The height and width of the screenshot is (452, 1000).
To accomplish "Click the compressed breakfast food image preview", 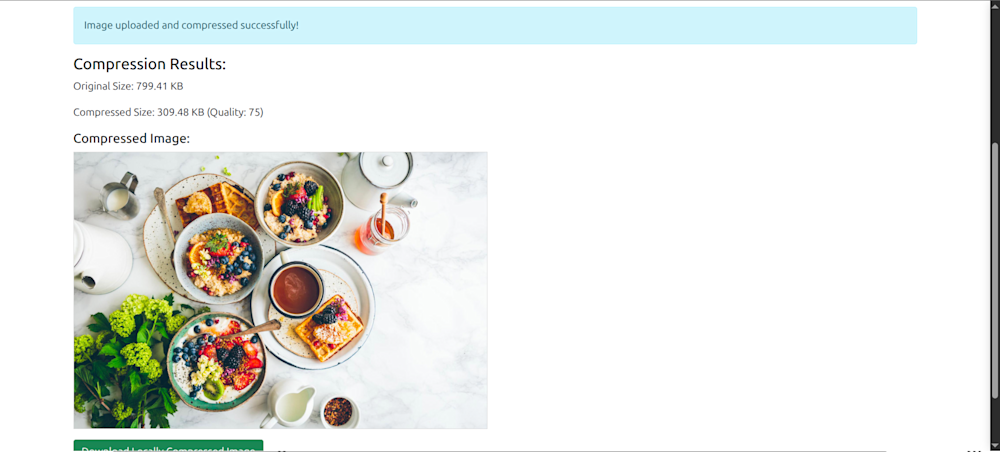I will [281, 290].
